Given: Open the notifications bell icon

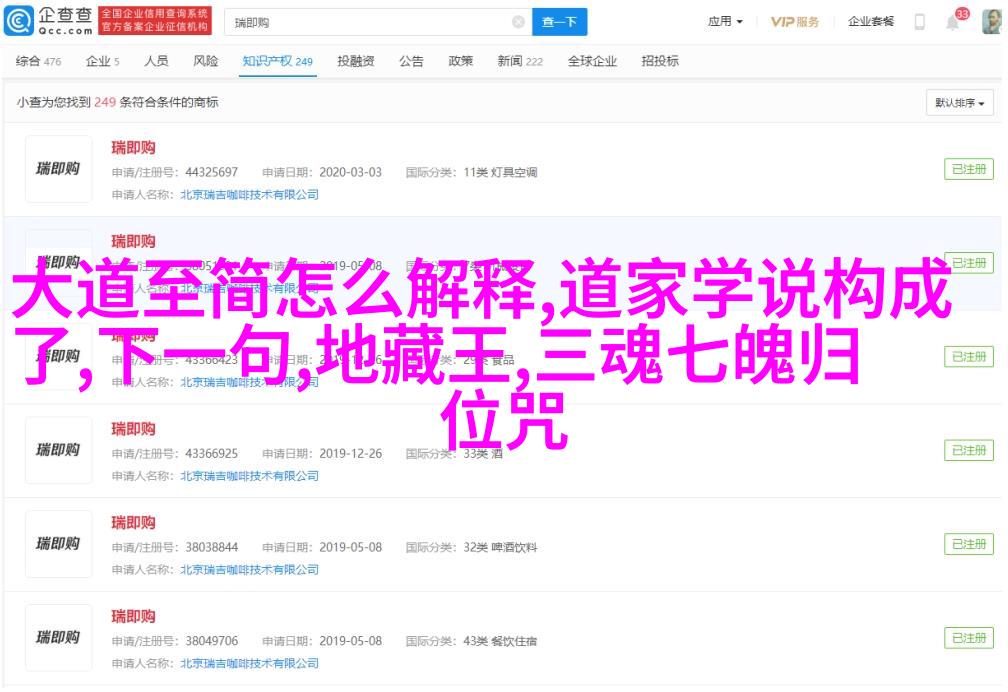Looking at the screenshot, I should (x=952, y=23).
